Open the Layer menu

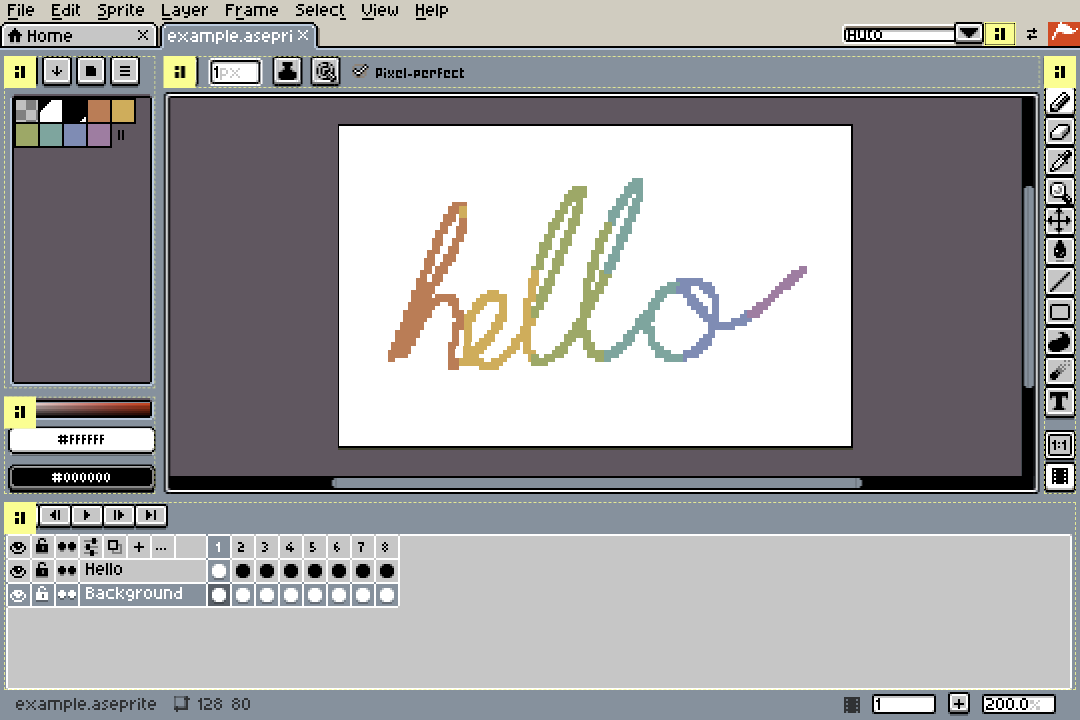184,10
